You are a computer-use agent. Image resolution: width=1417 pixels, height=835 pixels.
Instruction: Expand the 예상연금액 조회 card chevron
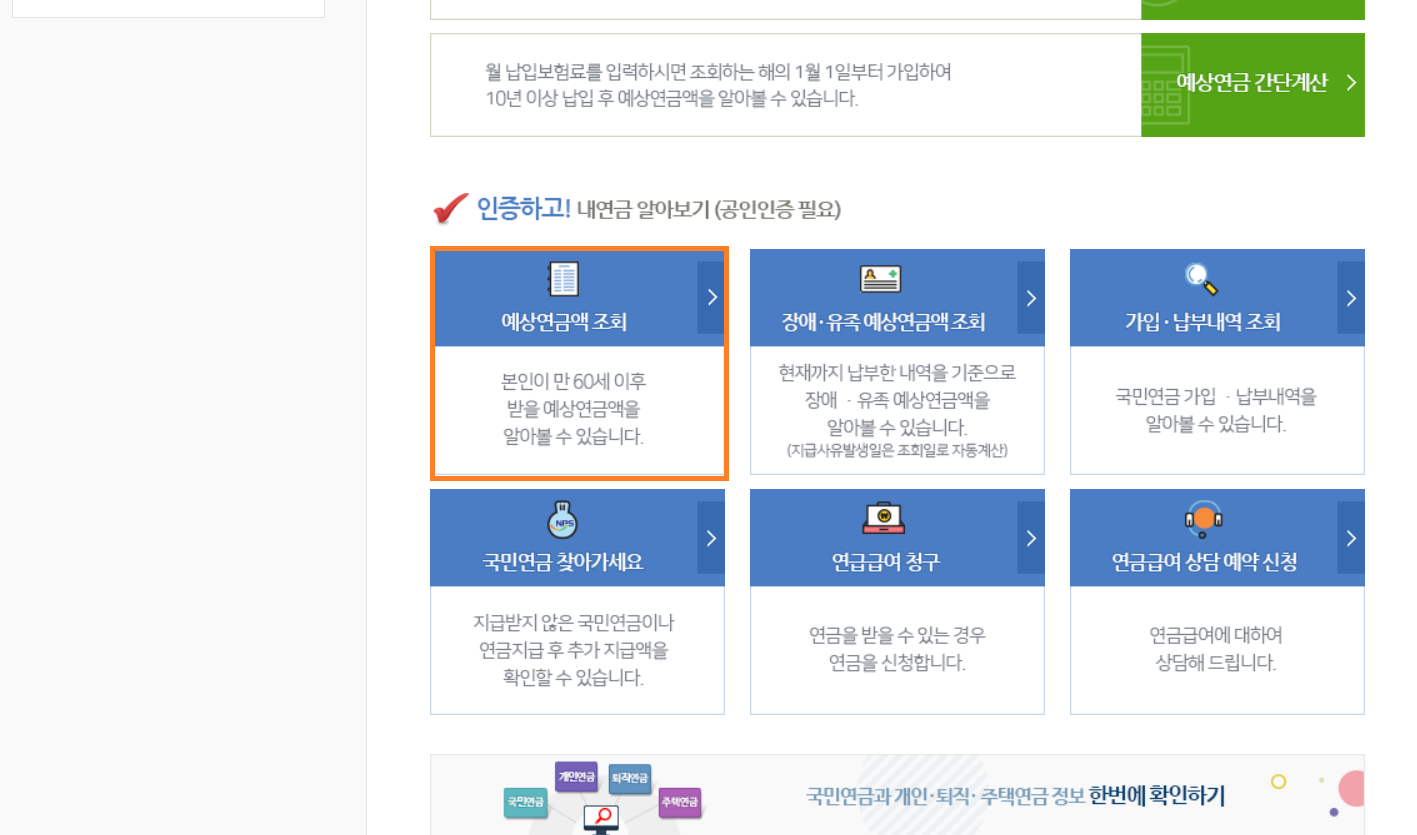click(x=711, y=296)
